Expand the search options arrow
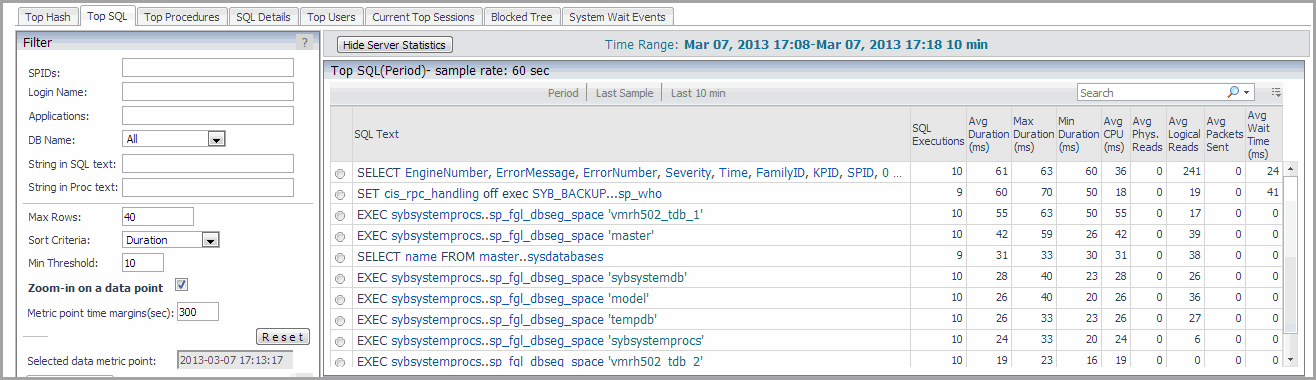 pyautogui.click(x=1246, y=93)
